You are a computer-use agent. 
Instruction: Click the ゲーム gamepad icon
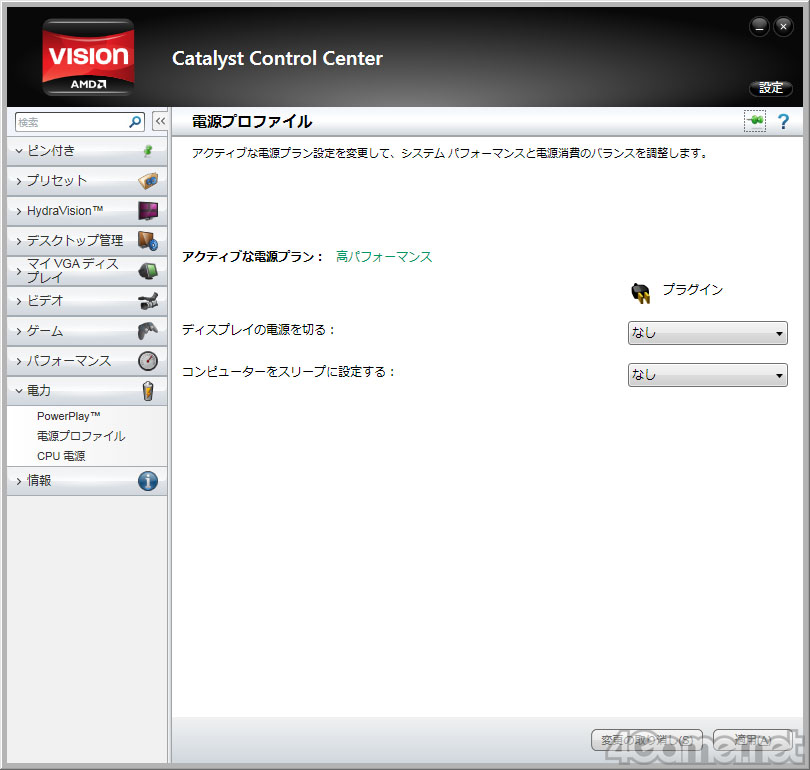[x=148, y=330]
